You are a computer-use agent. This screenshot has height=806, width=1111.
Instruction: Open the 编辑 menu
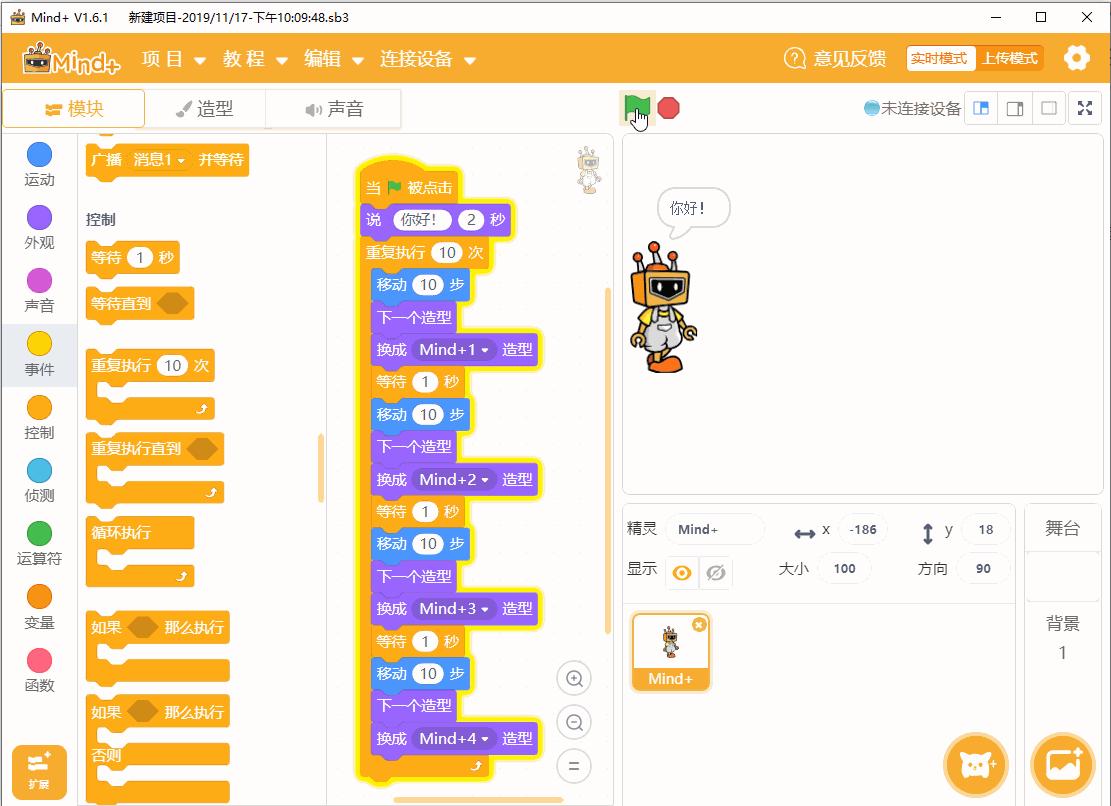coord(334,59)
